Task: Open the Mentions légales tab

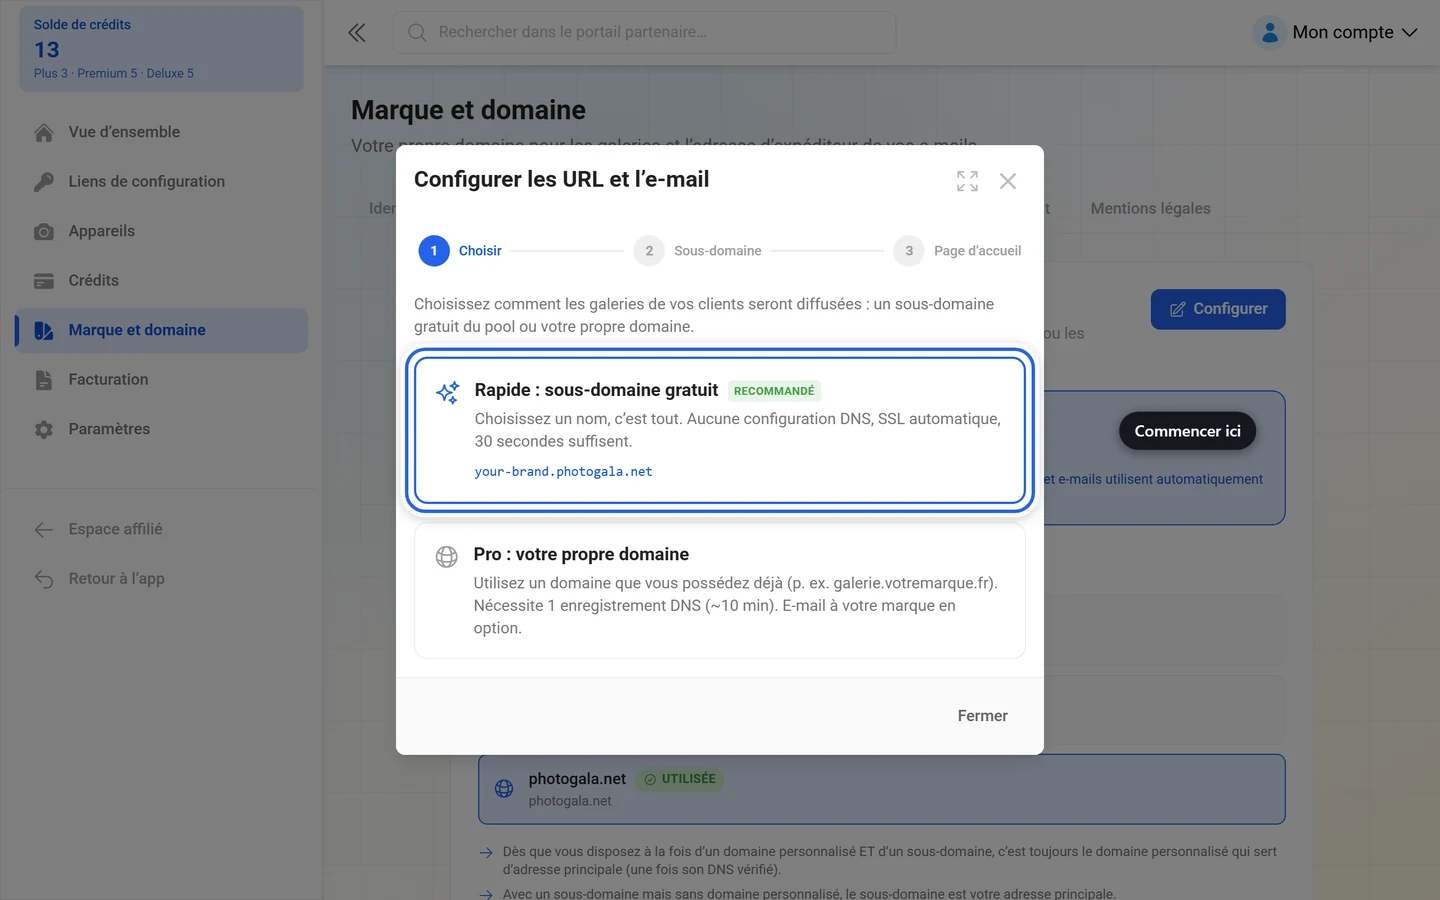Action: coord(1150,208)
